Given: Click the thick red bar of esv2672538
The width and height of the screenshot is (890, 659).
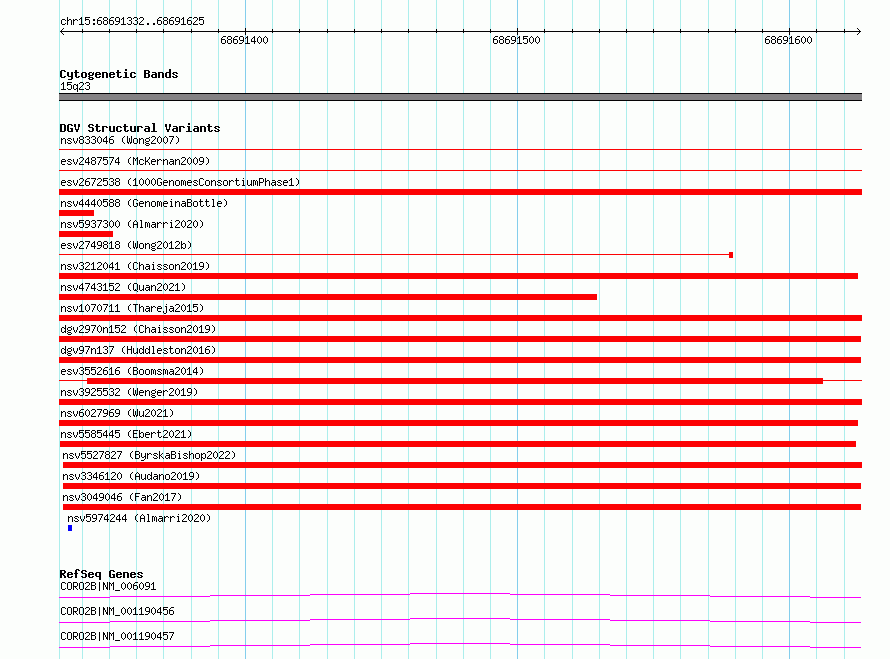Looking at the screenshot, I should [460, 192].
